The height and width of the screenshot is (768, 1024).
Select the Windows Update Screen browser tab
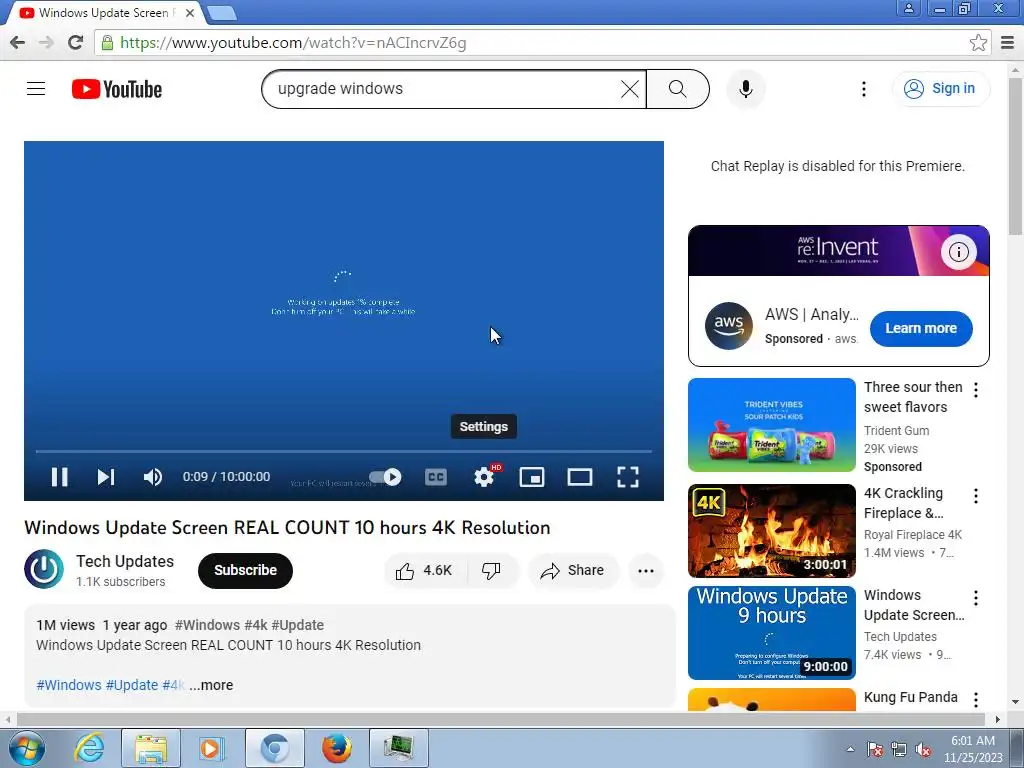[x=104, y=13]
